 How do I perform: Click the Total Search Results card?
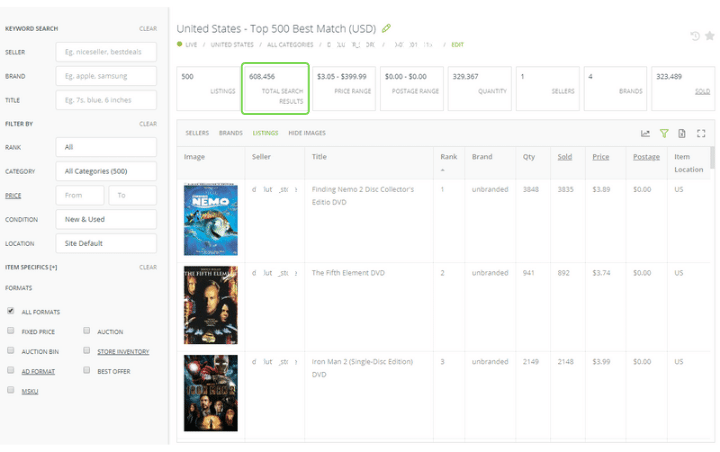click(275, 88)
